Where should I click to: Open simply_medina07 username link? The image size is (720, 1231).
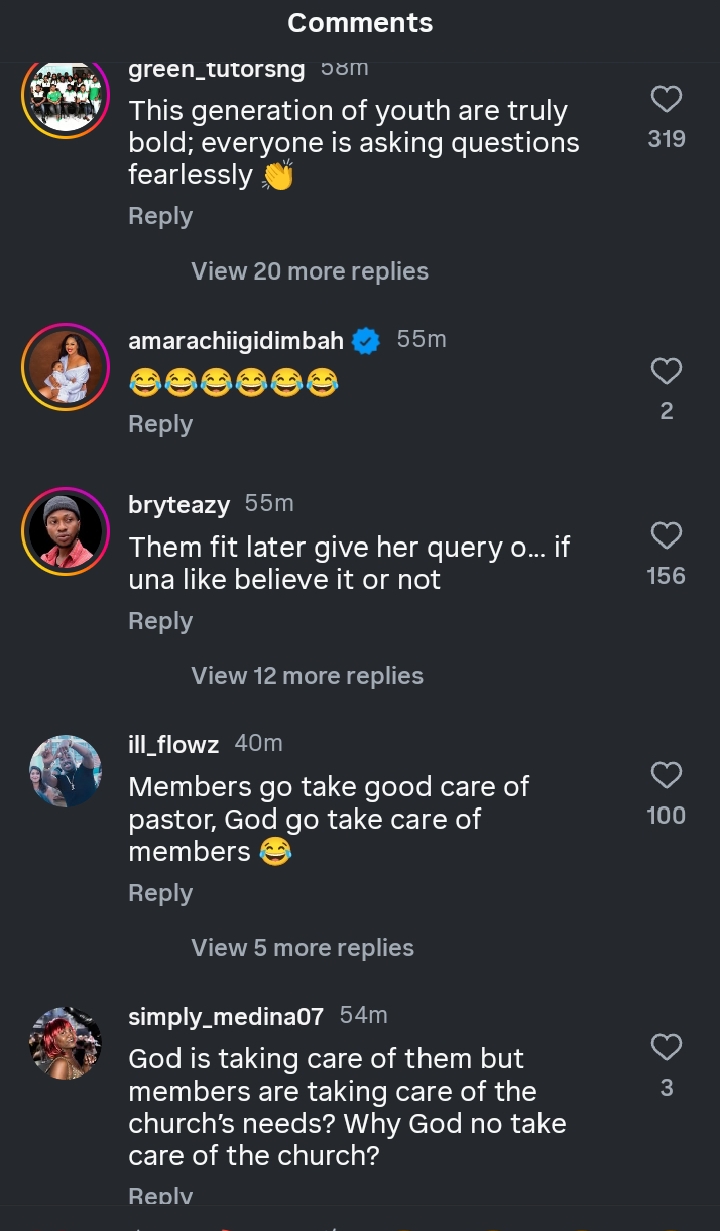226,1017
